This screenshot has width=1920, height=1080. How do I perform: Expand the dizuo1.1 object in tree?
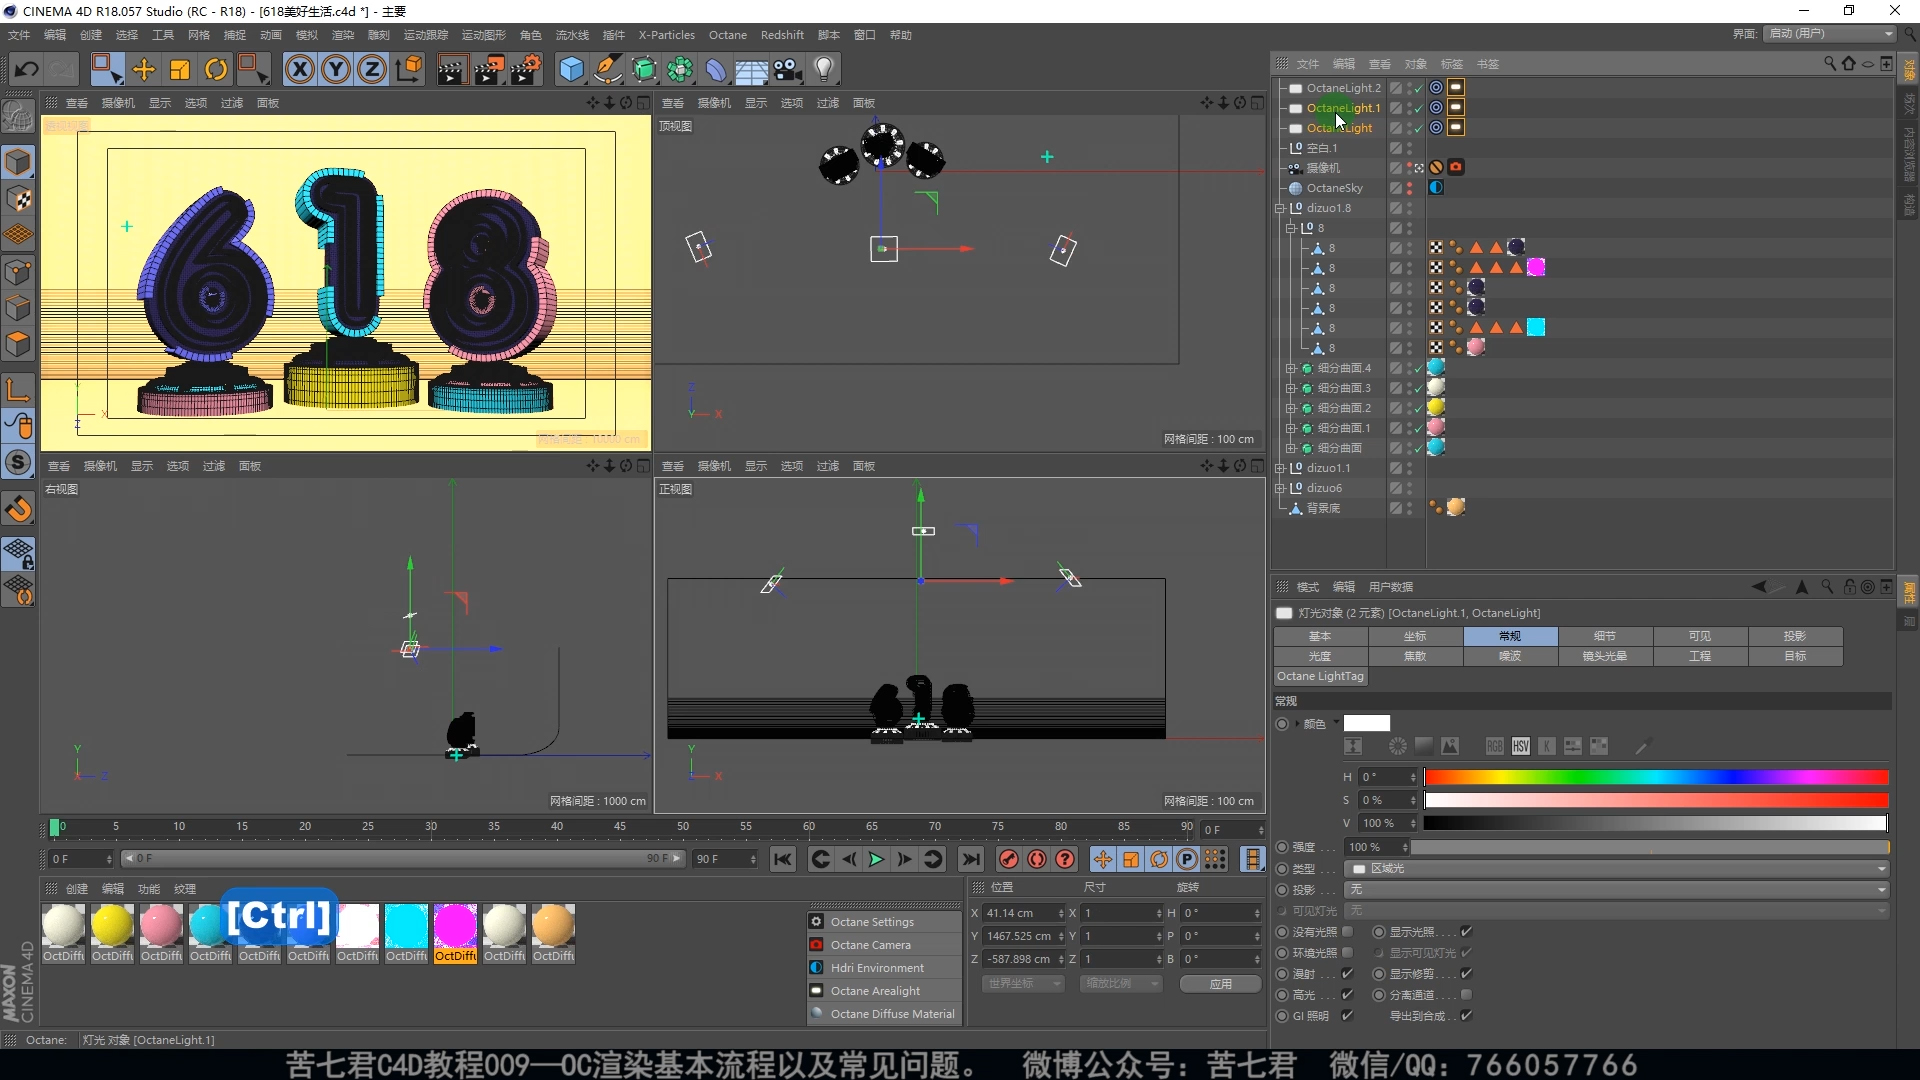point(1280,468)
